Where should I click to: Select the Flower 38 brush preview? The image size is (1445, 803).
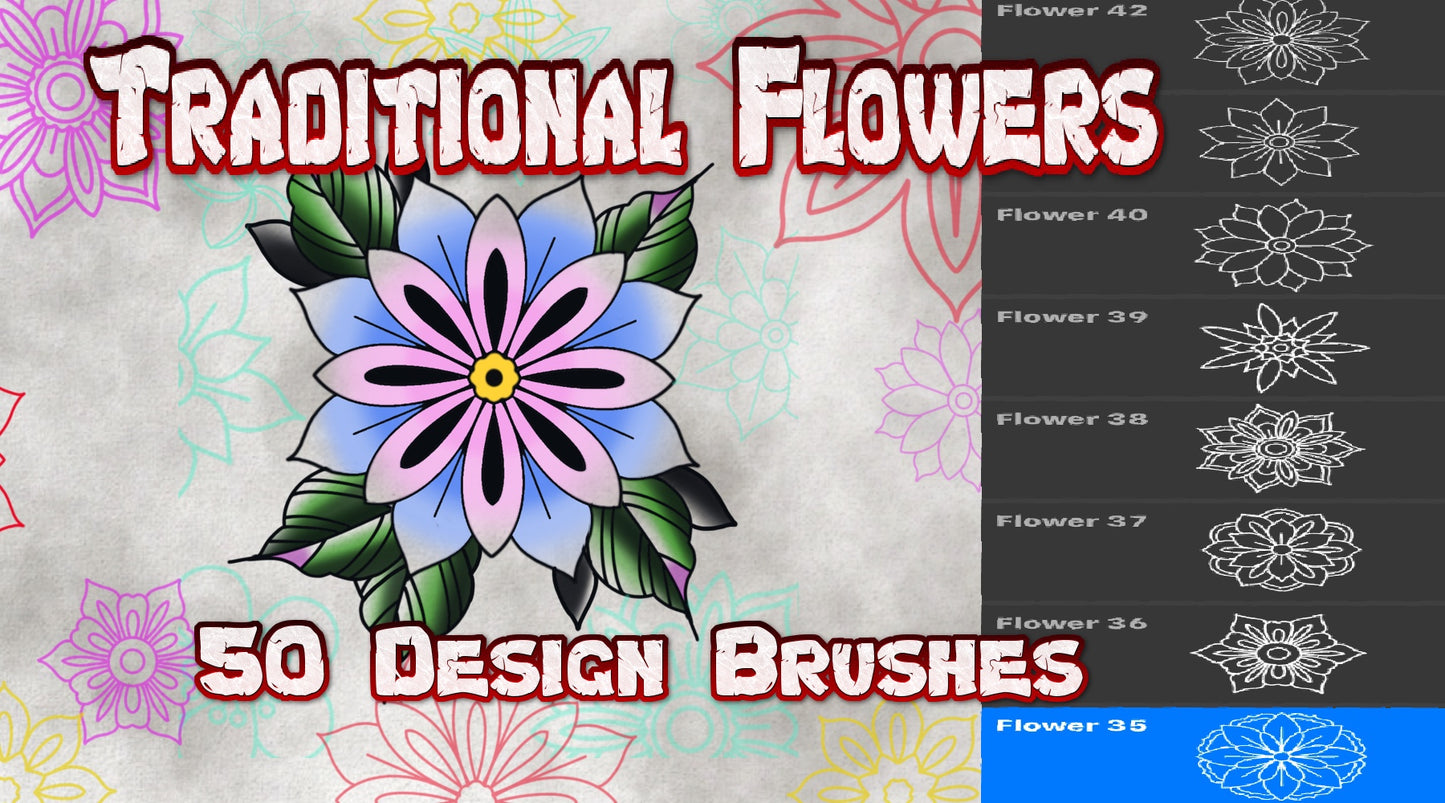pos(1280,450)
